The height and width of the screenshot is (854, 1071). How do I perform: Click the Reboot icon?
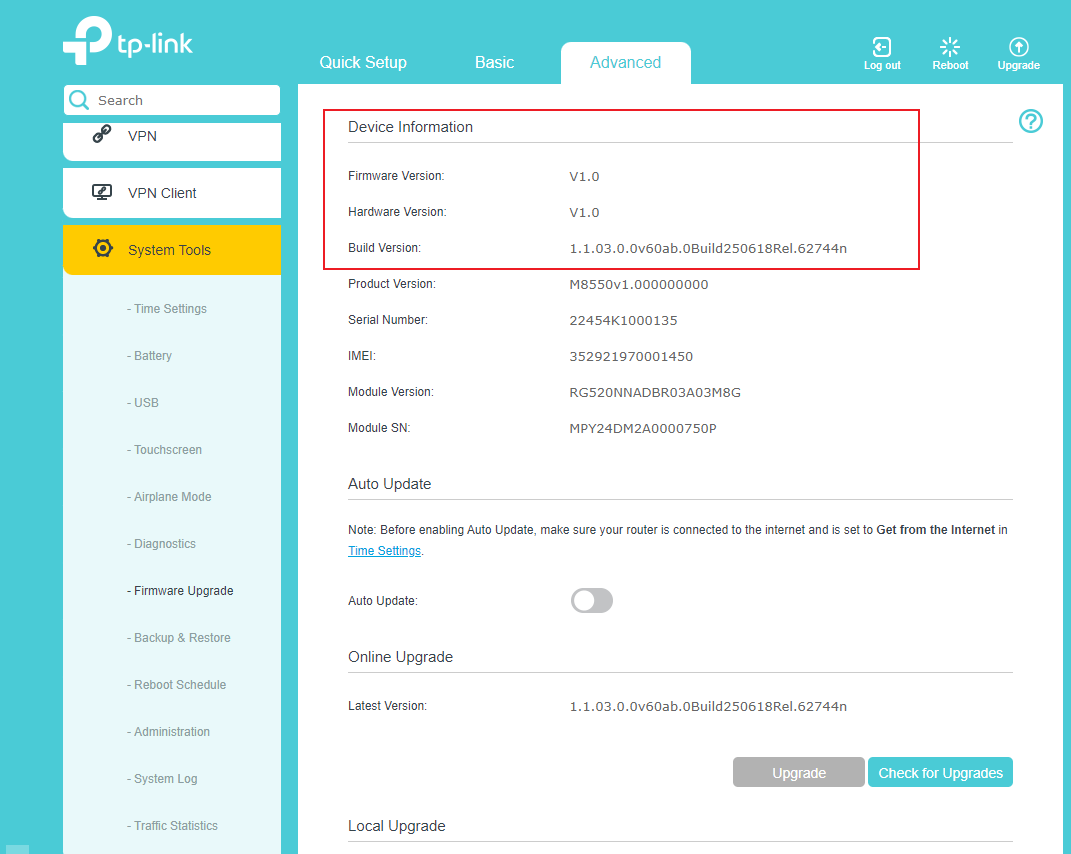tap(950, 47)
